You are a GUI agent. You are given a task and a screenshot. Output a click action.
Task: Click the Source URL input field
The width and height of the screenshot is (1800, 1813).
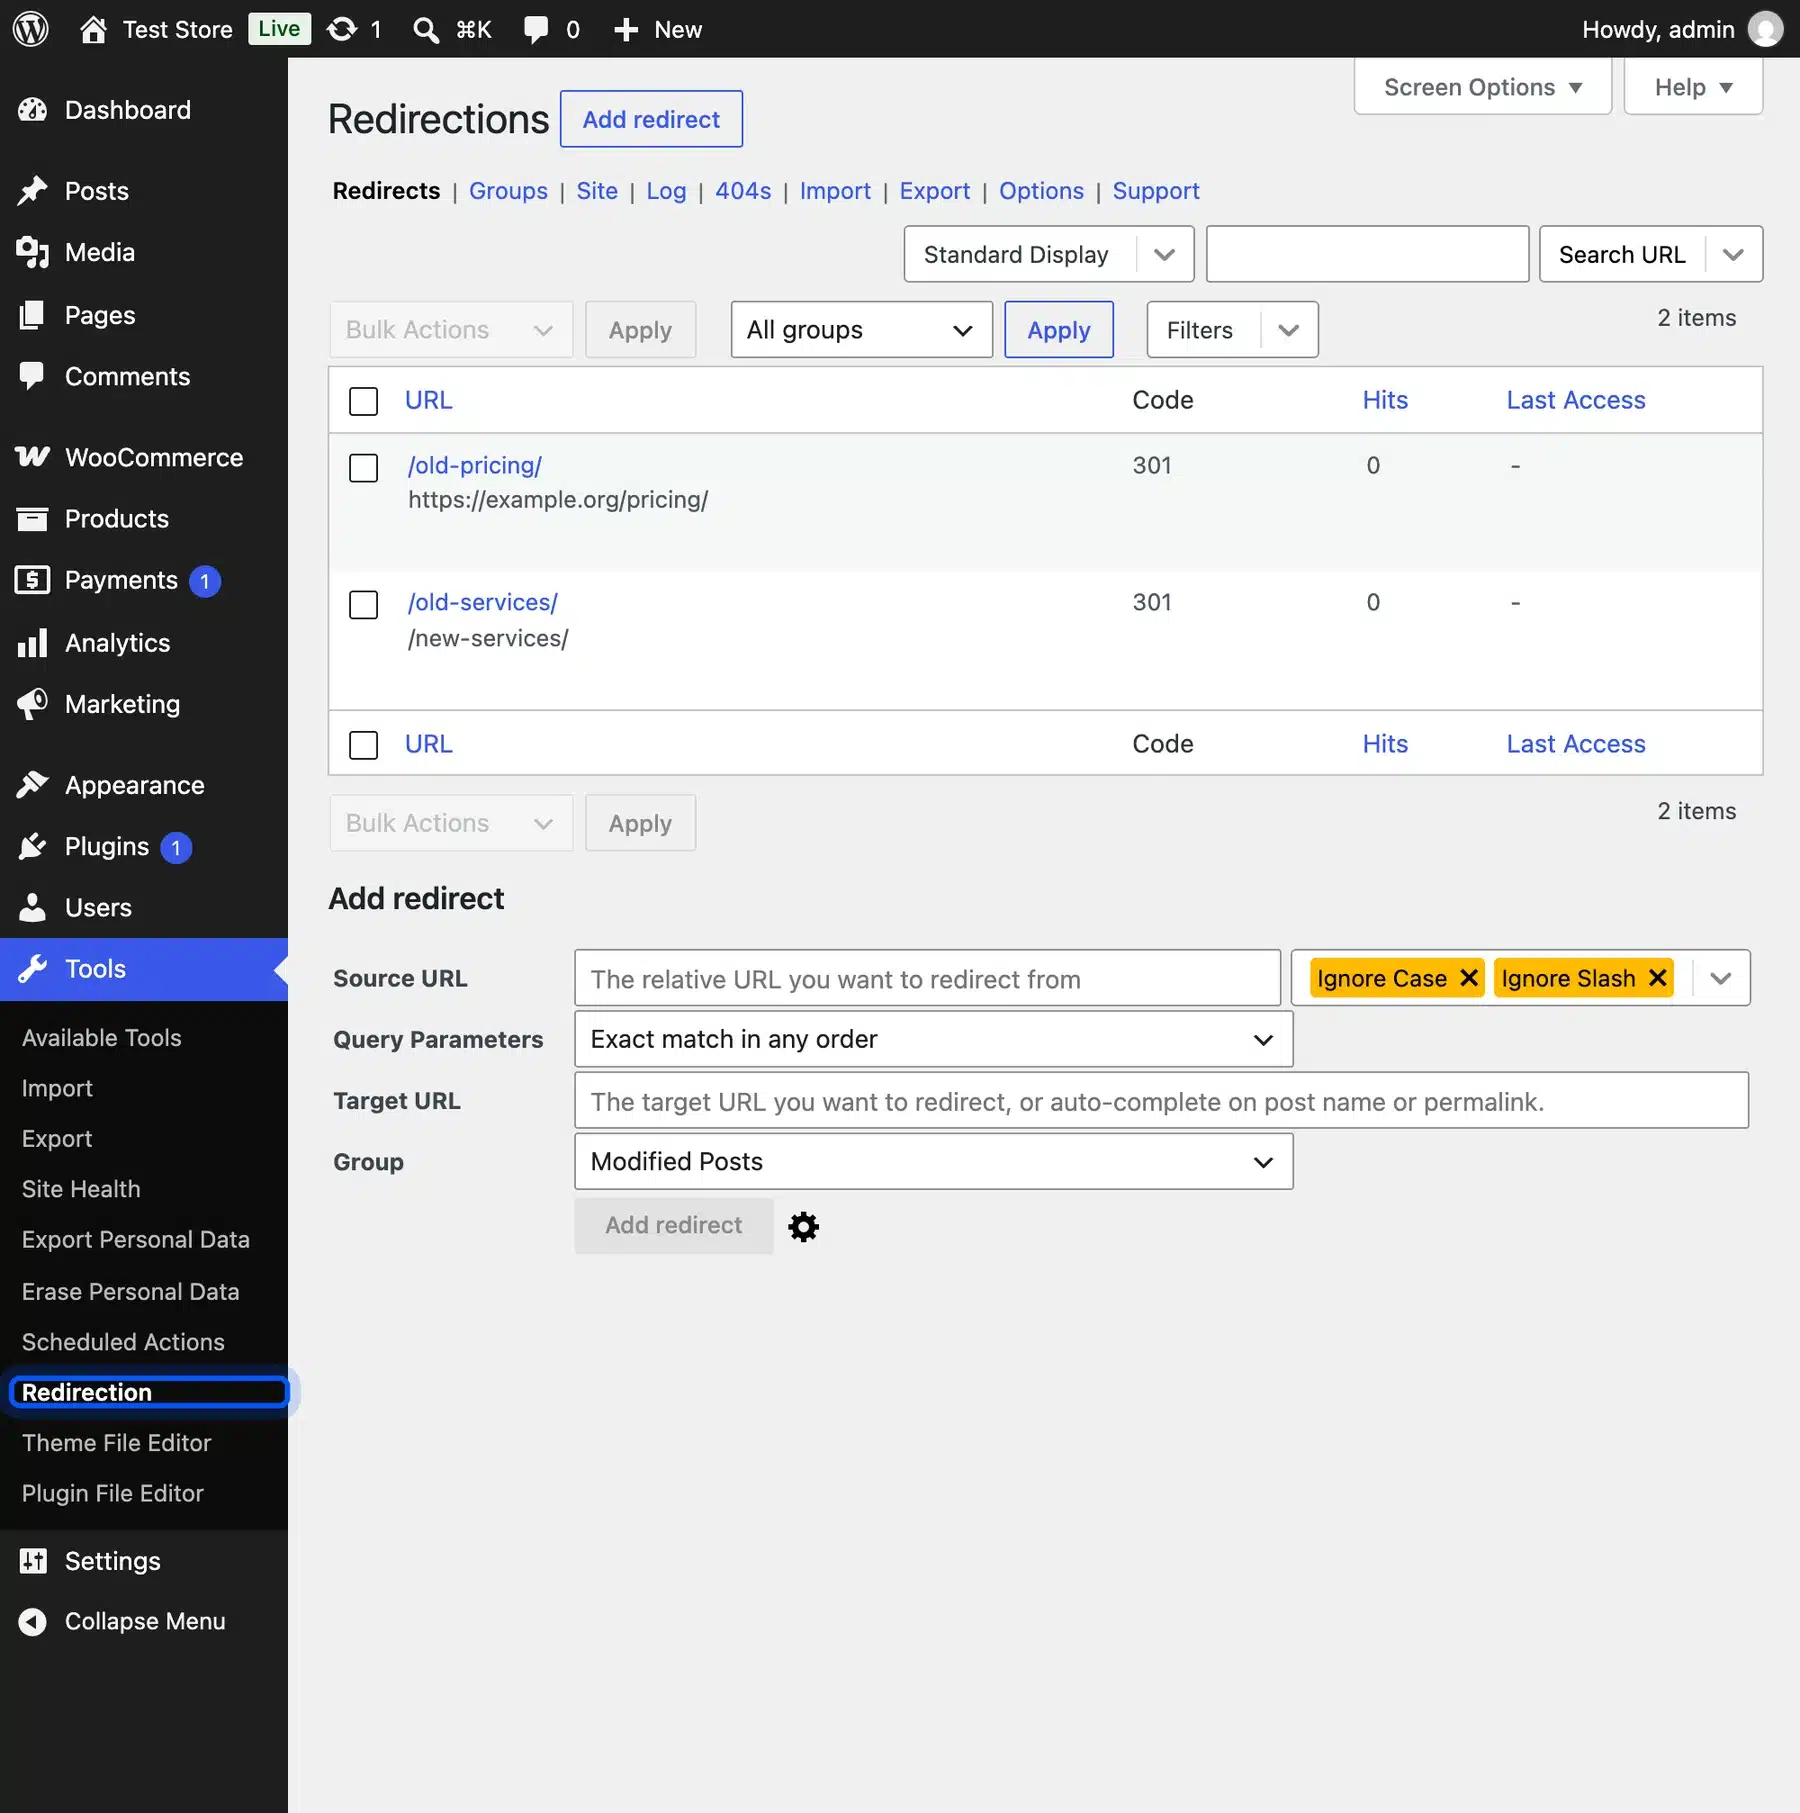point(927,978)
